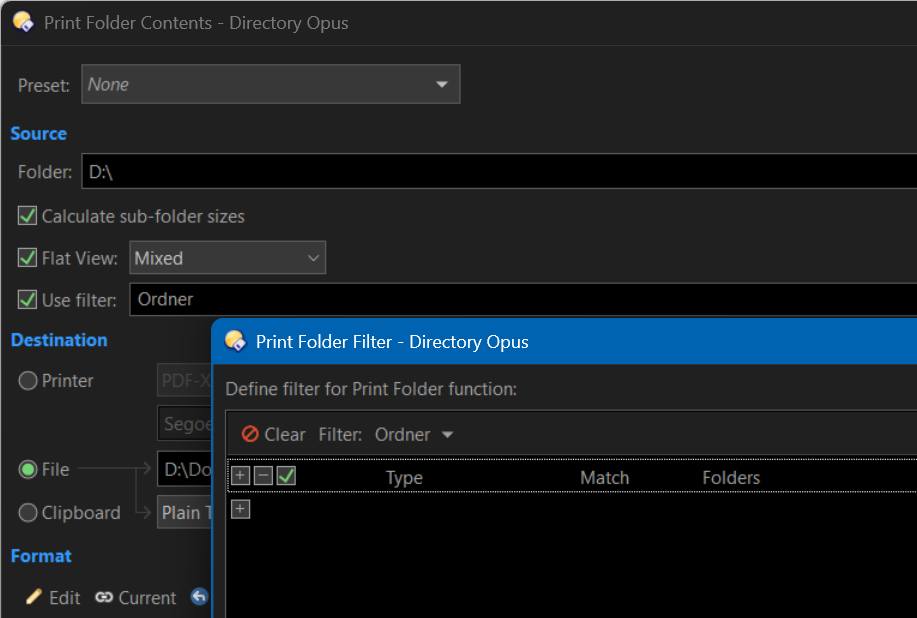Expand the Filter Ordner dropdown arrow
This screenshot has width=917, height=618.
pos(448,434)
